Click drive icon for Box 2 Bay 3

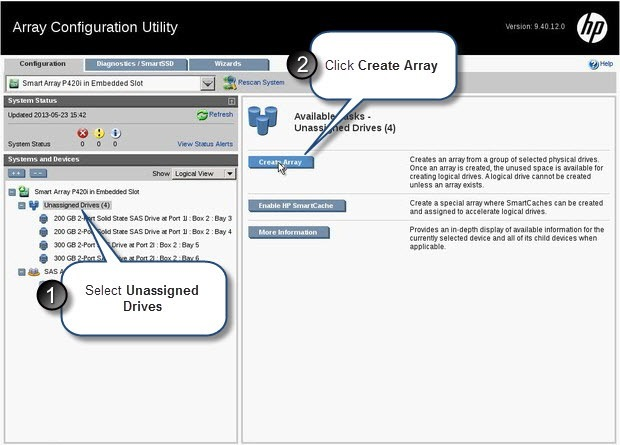[x=44, y=219]
